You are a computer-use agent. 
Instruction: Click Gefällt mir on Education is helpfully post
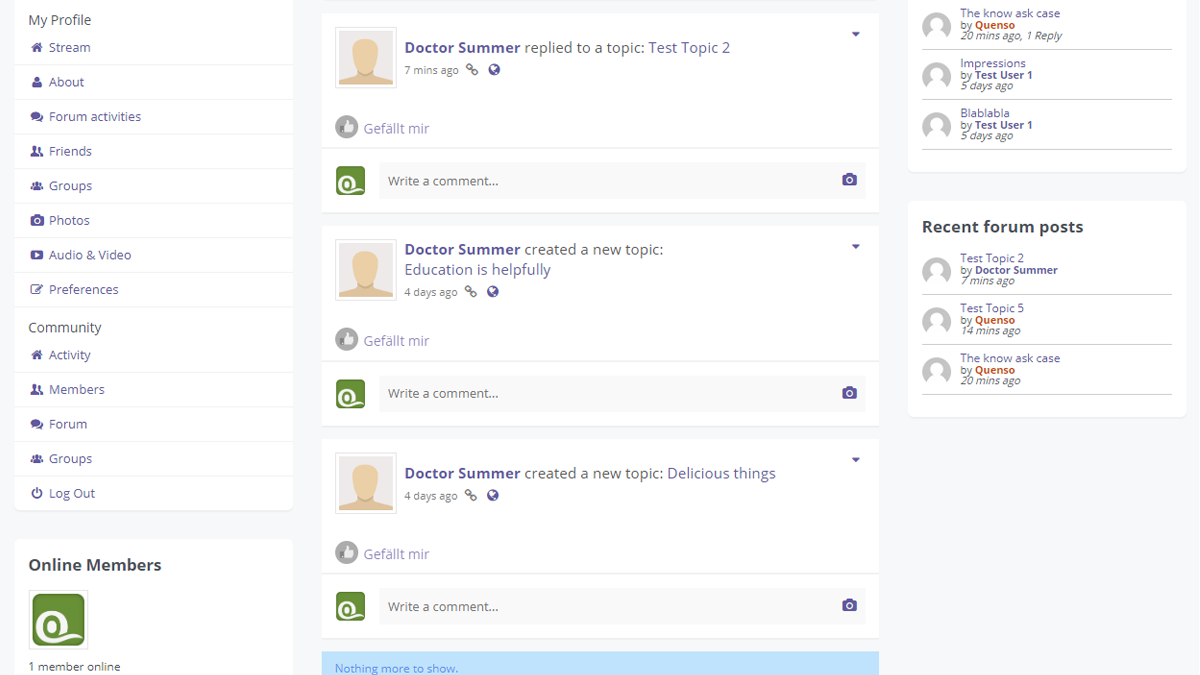pos(396,340)
